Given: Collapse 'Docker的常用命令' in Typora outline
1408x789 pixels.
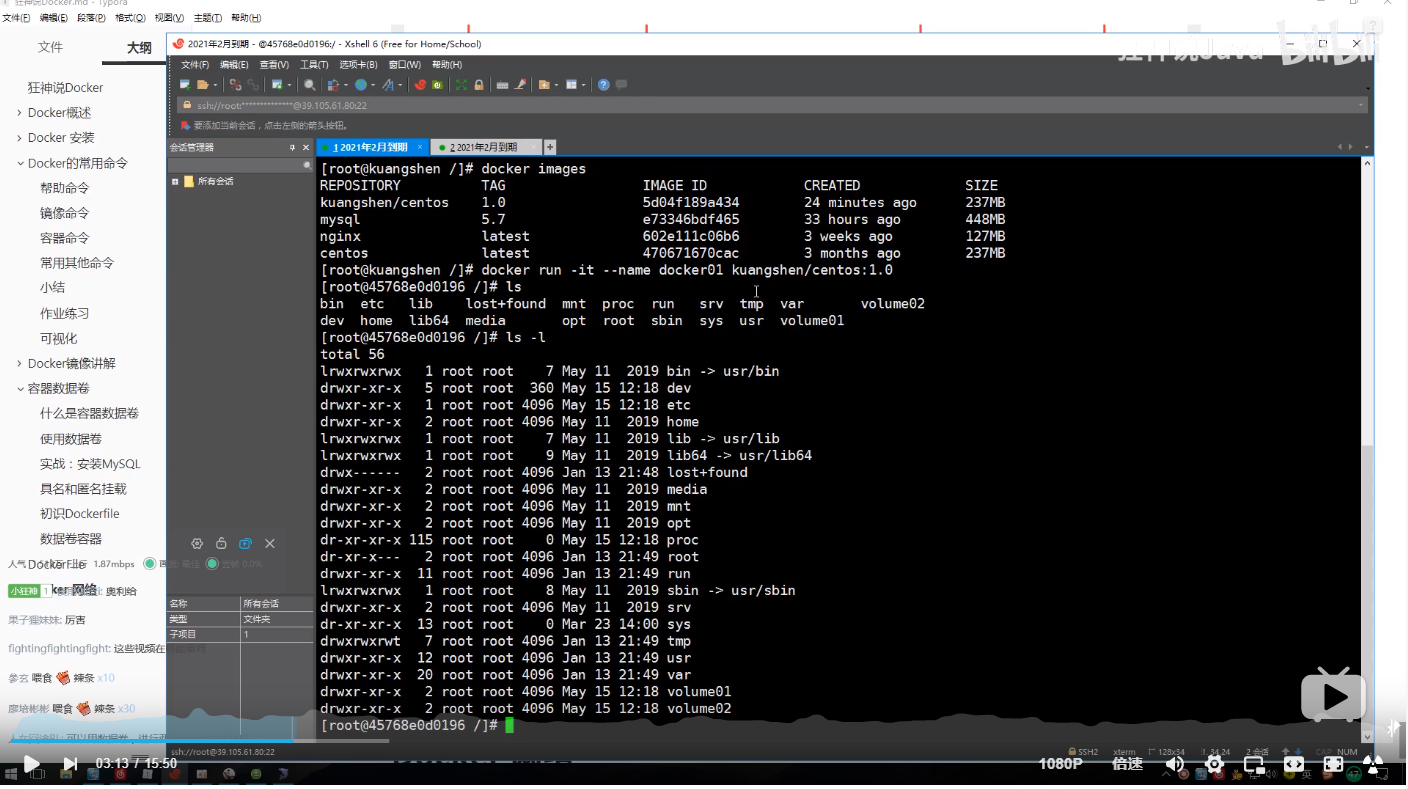Looking at the screenshot, I should click(x=19, y=163).
